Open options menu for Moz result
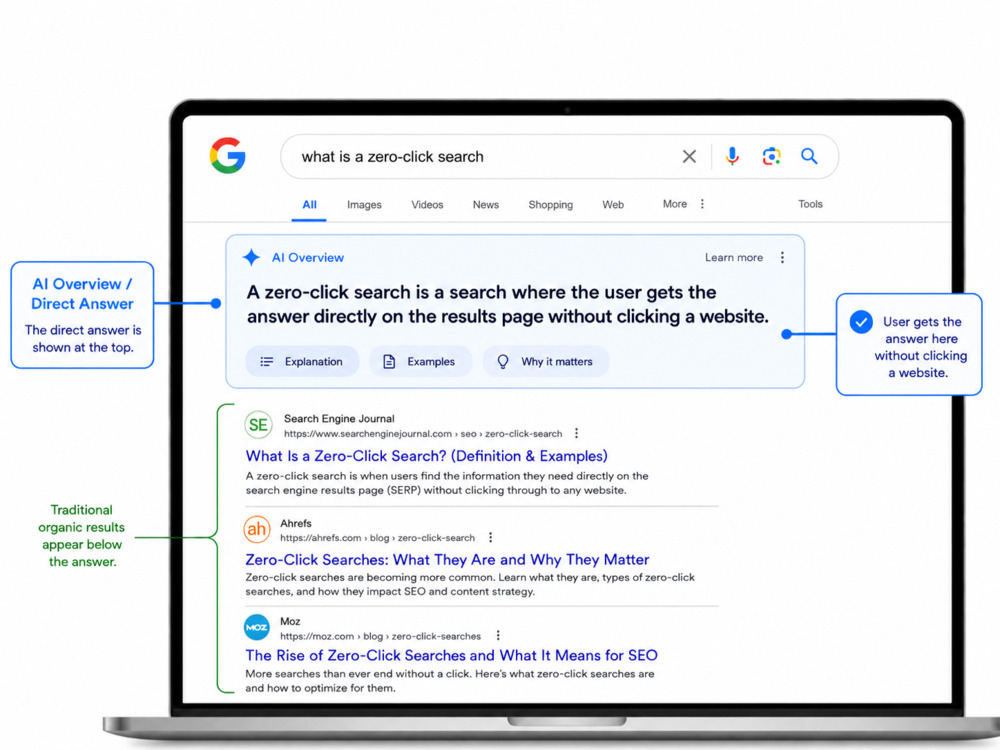Screen dimensions: 1000x750 pyautogui.click(x=498, y=636)
